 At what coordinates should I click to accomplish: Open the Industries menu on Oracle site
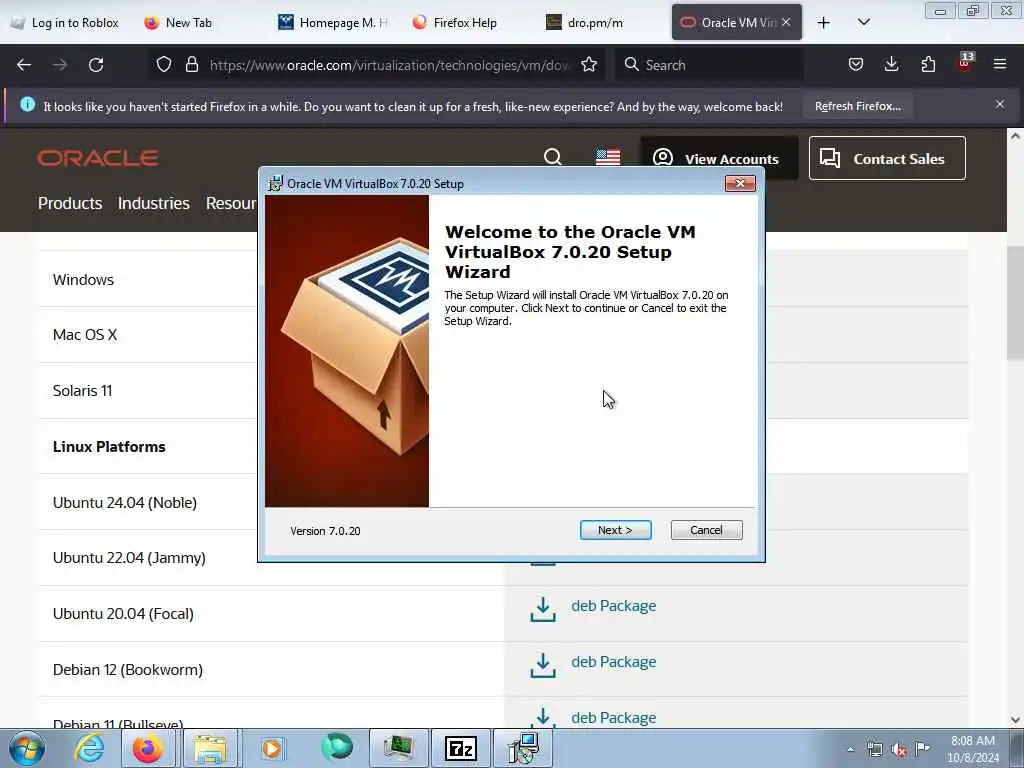pos(153,203)
